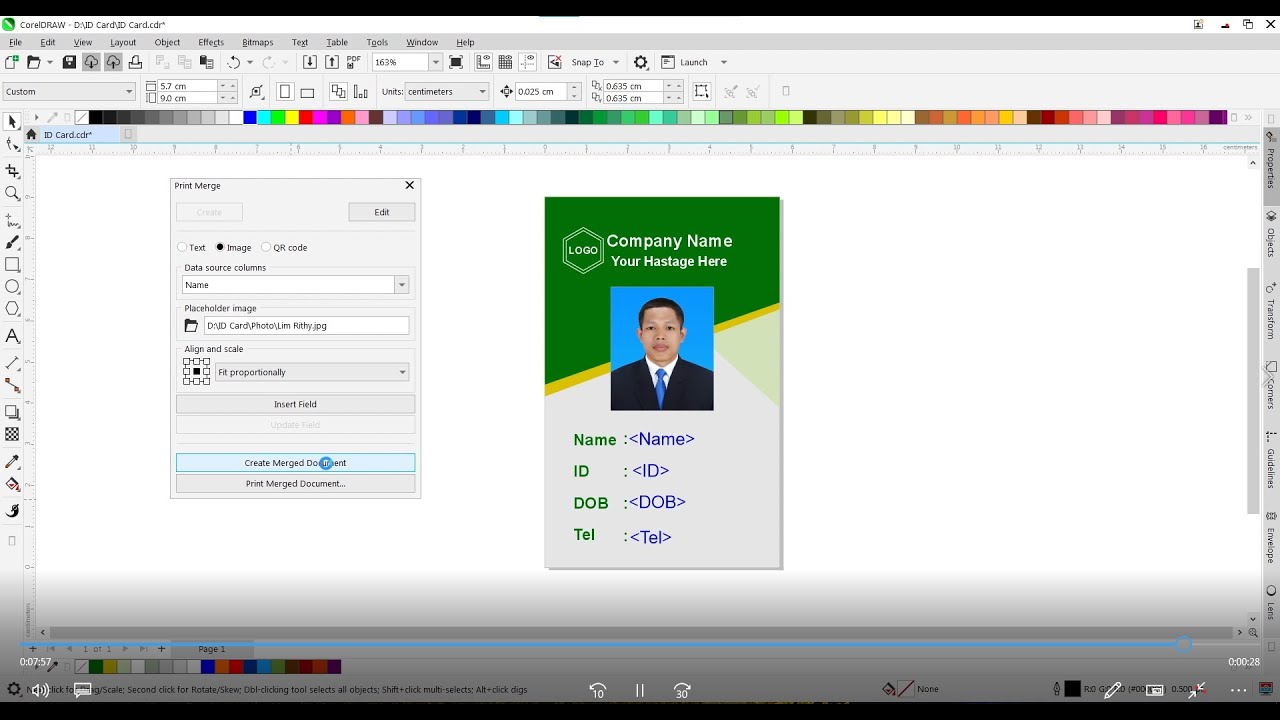1280x720 pixels.
Task: Click the Undo arrow icon
Action: coord(233,62)
